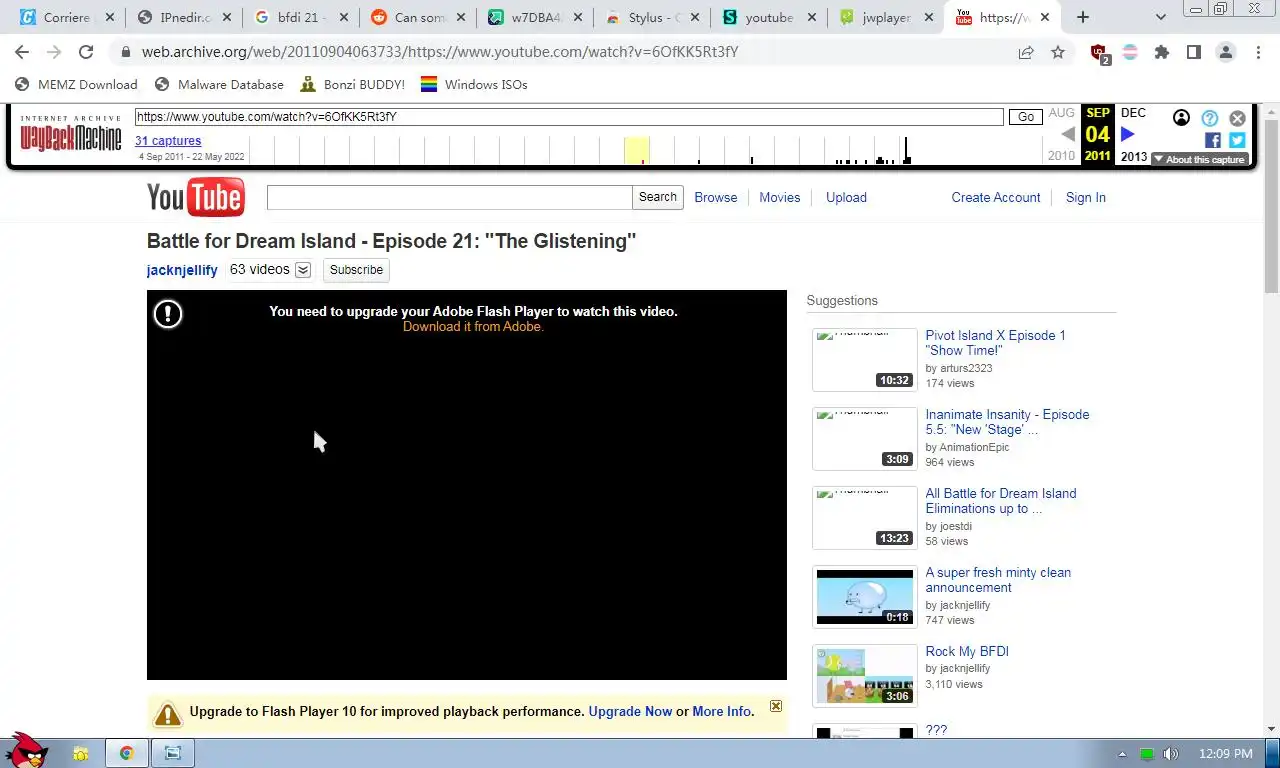Switch to the jwplayer tab
The width and height of the screenshot is (1280, 768).
pos(886,17)
